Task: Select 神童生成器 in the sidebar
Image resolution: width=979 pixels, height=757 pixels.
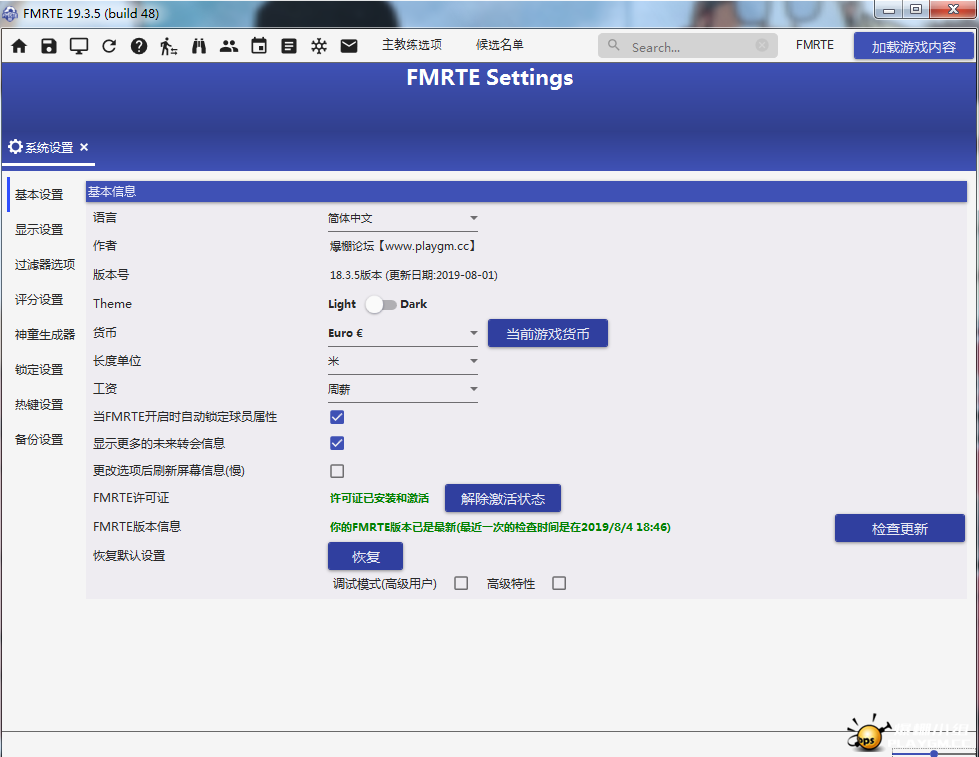Action: coord(45,335)
